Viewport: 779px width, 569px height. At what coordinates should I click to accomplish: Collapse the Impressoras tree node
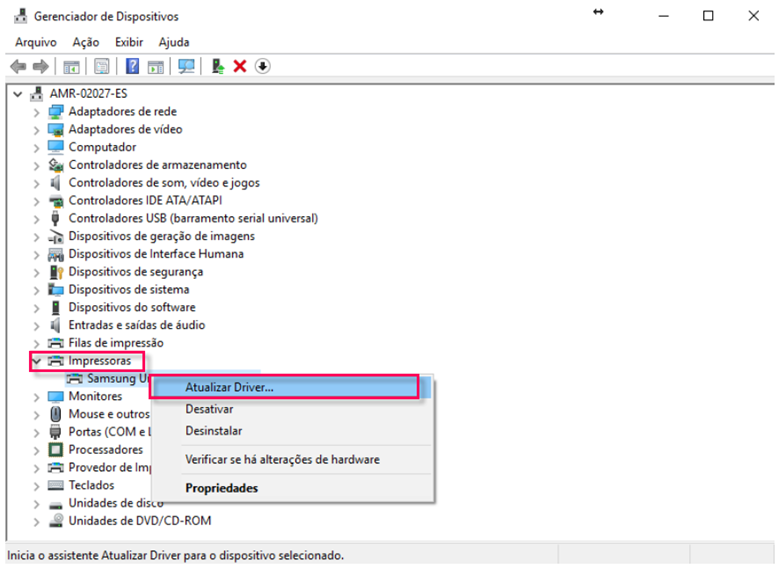click(37, 361)
